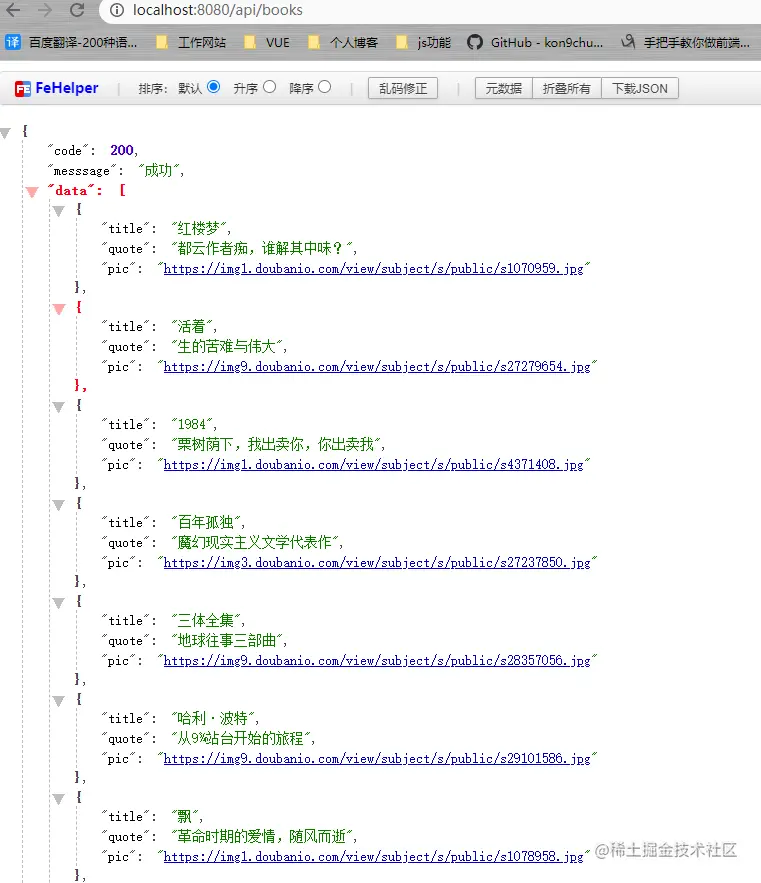
Task: Click the 元数据 button
Action: click(504, 88)
